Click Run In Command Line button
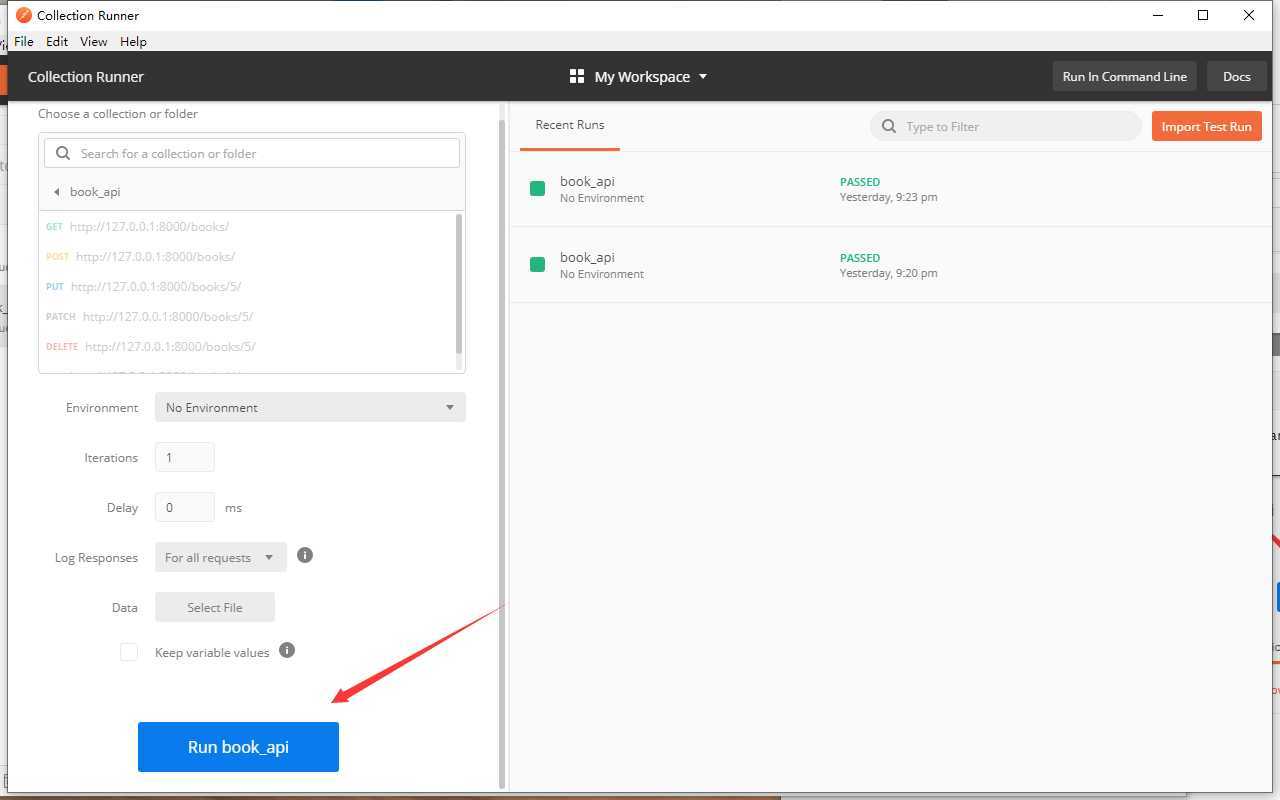Screen dimensions: 1280x800 pyautogui.click(x=1124, y=76)
